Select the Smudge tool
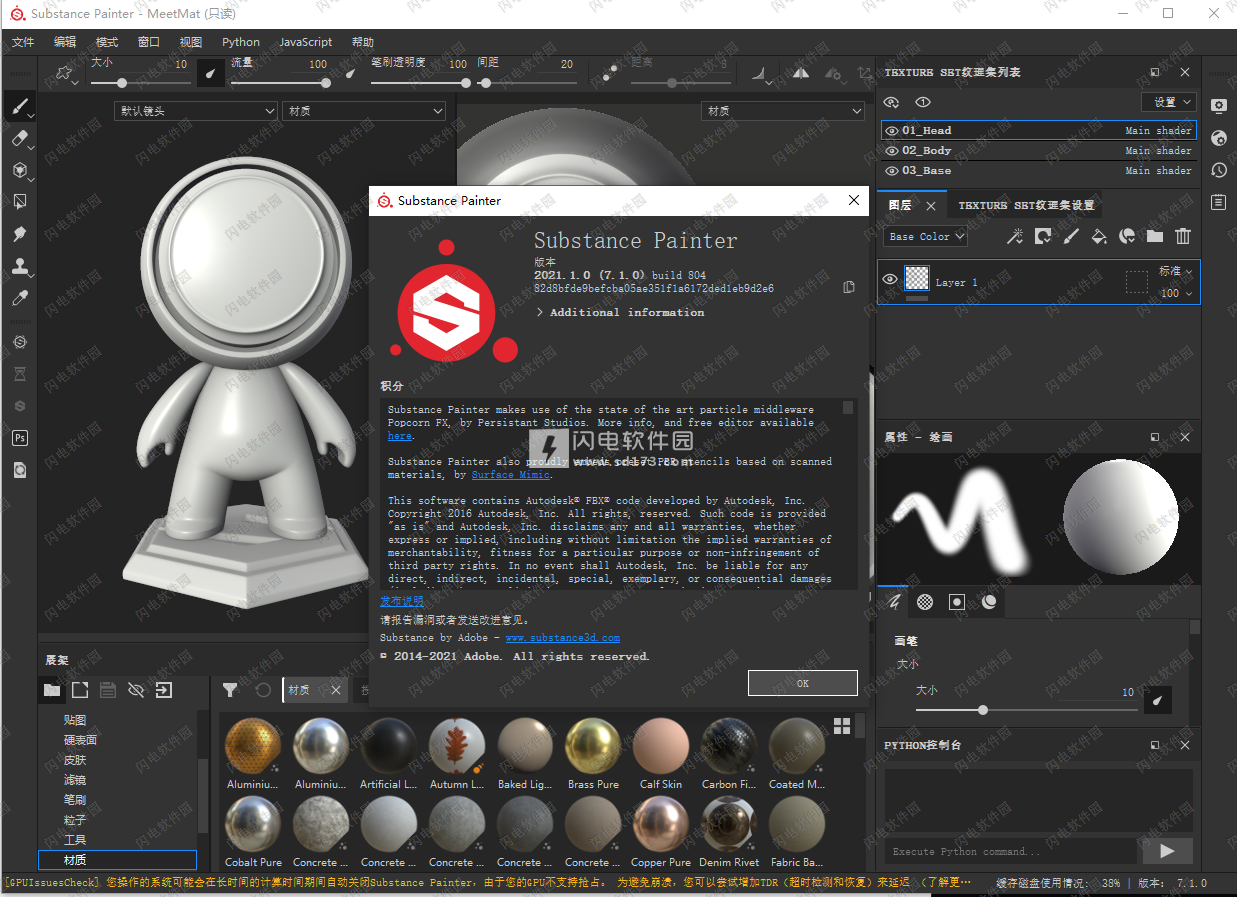The width and height of the screenshot is (1237, 897). point(19,234)
